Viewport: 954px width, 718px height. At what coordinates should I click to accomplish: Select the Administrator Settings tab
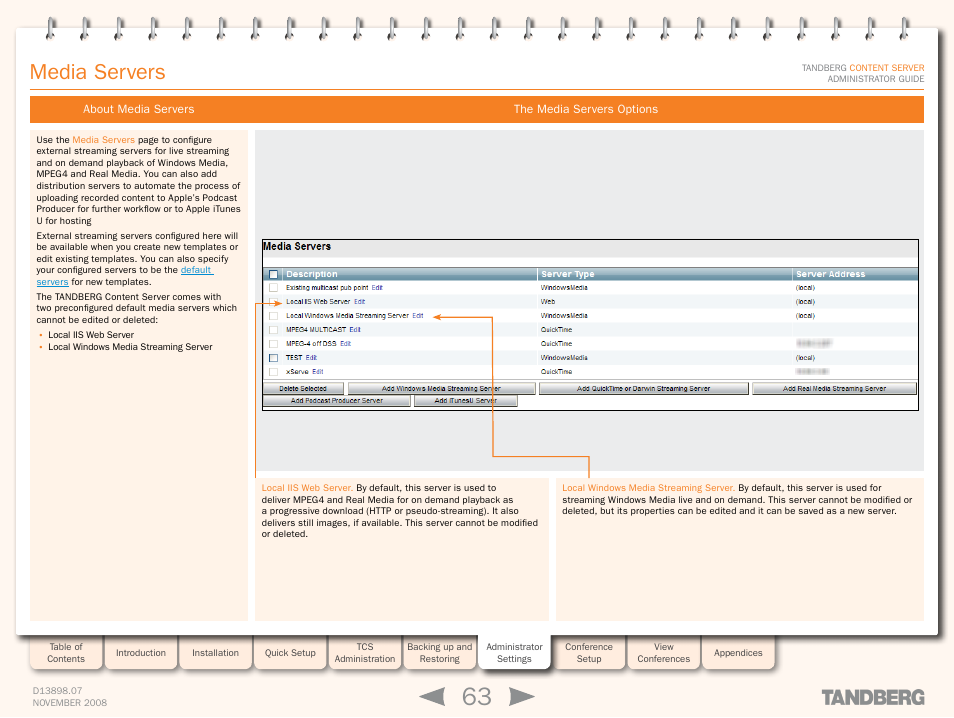point(514,652)
